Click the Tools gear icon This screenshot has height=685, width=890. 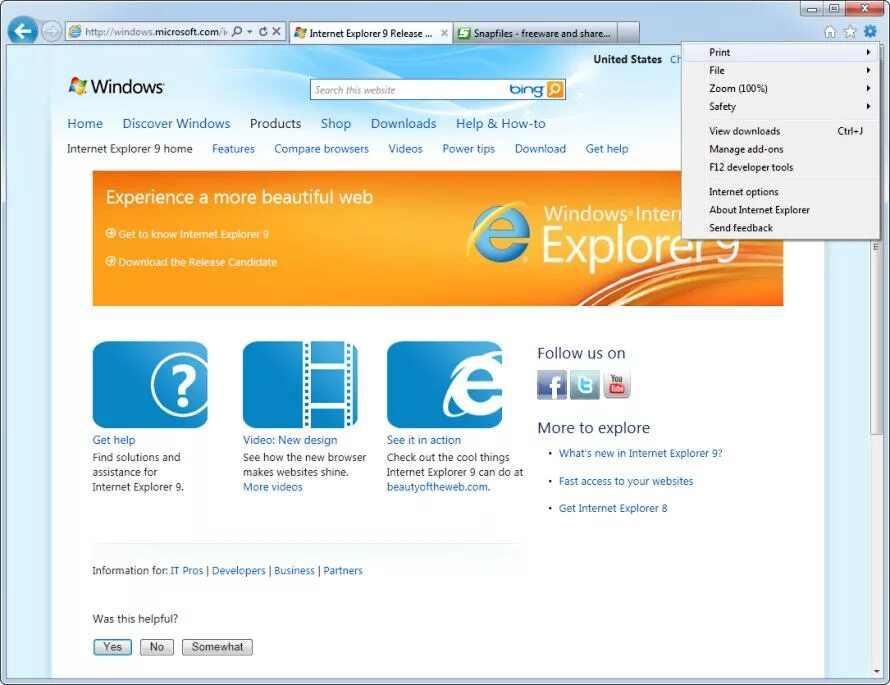tap(870, 32)
